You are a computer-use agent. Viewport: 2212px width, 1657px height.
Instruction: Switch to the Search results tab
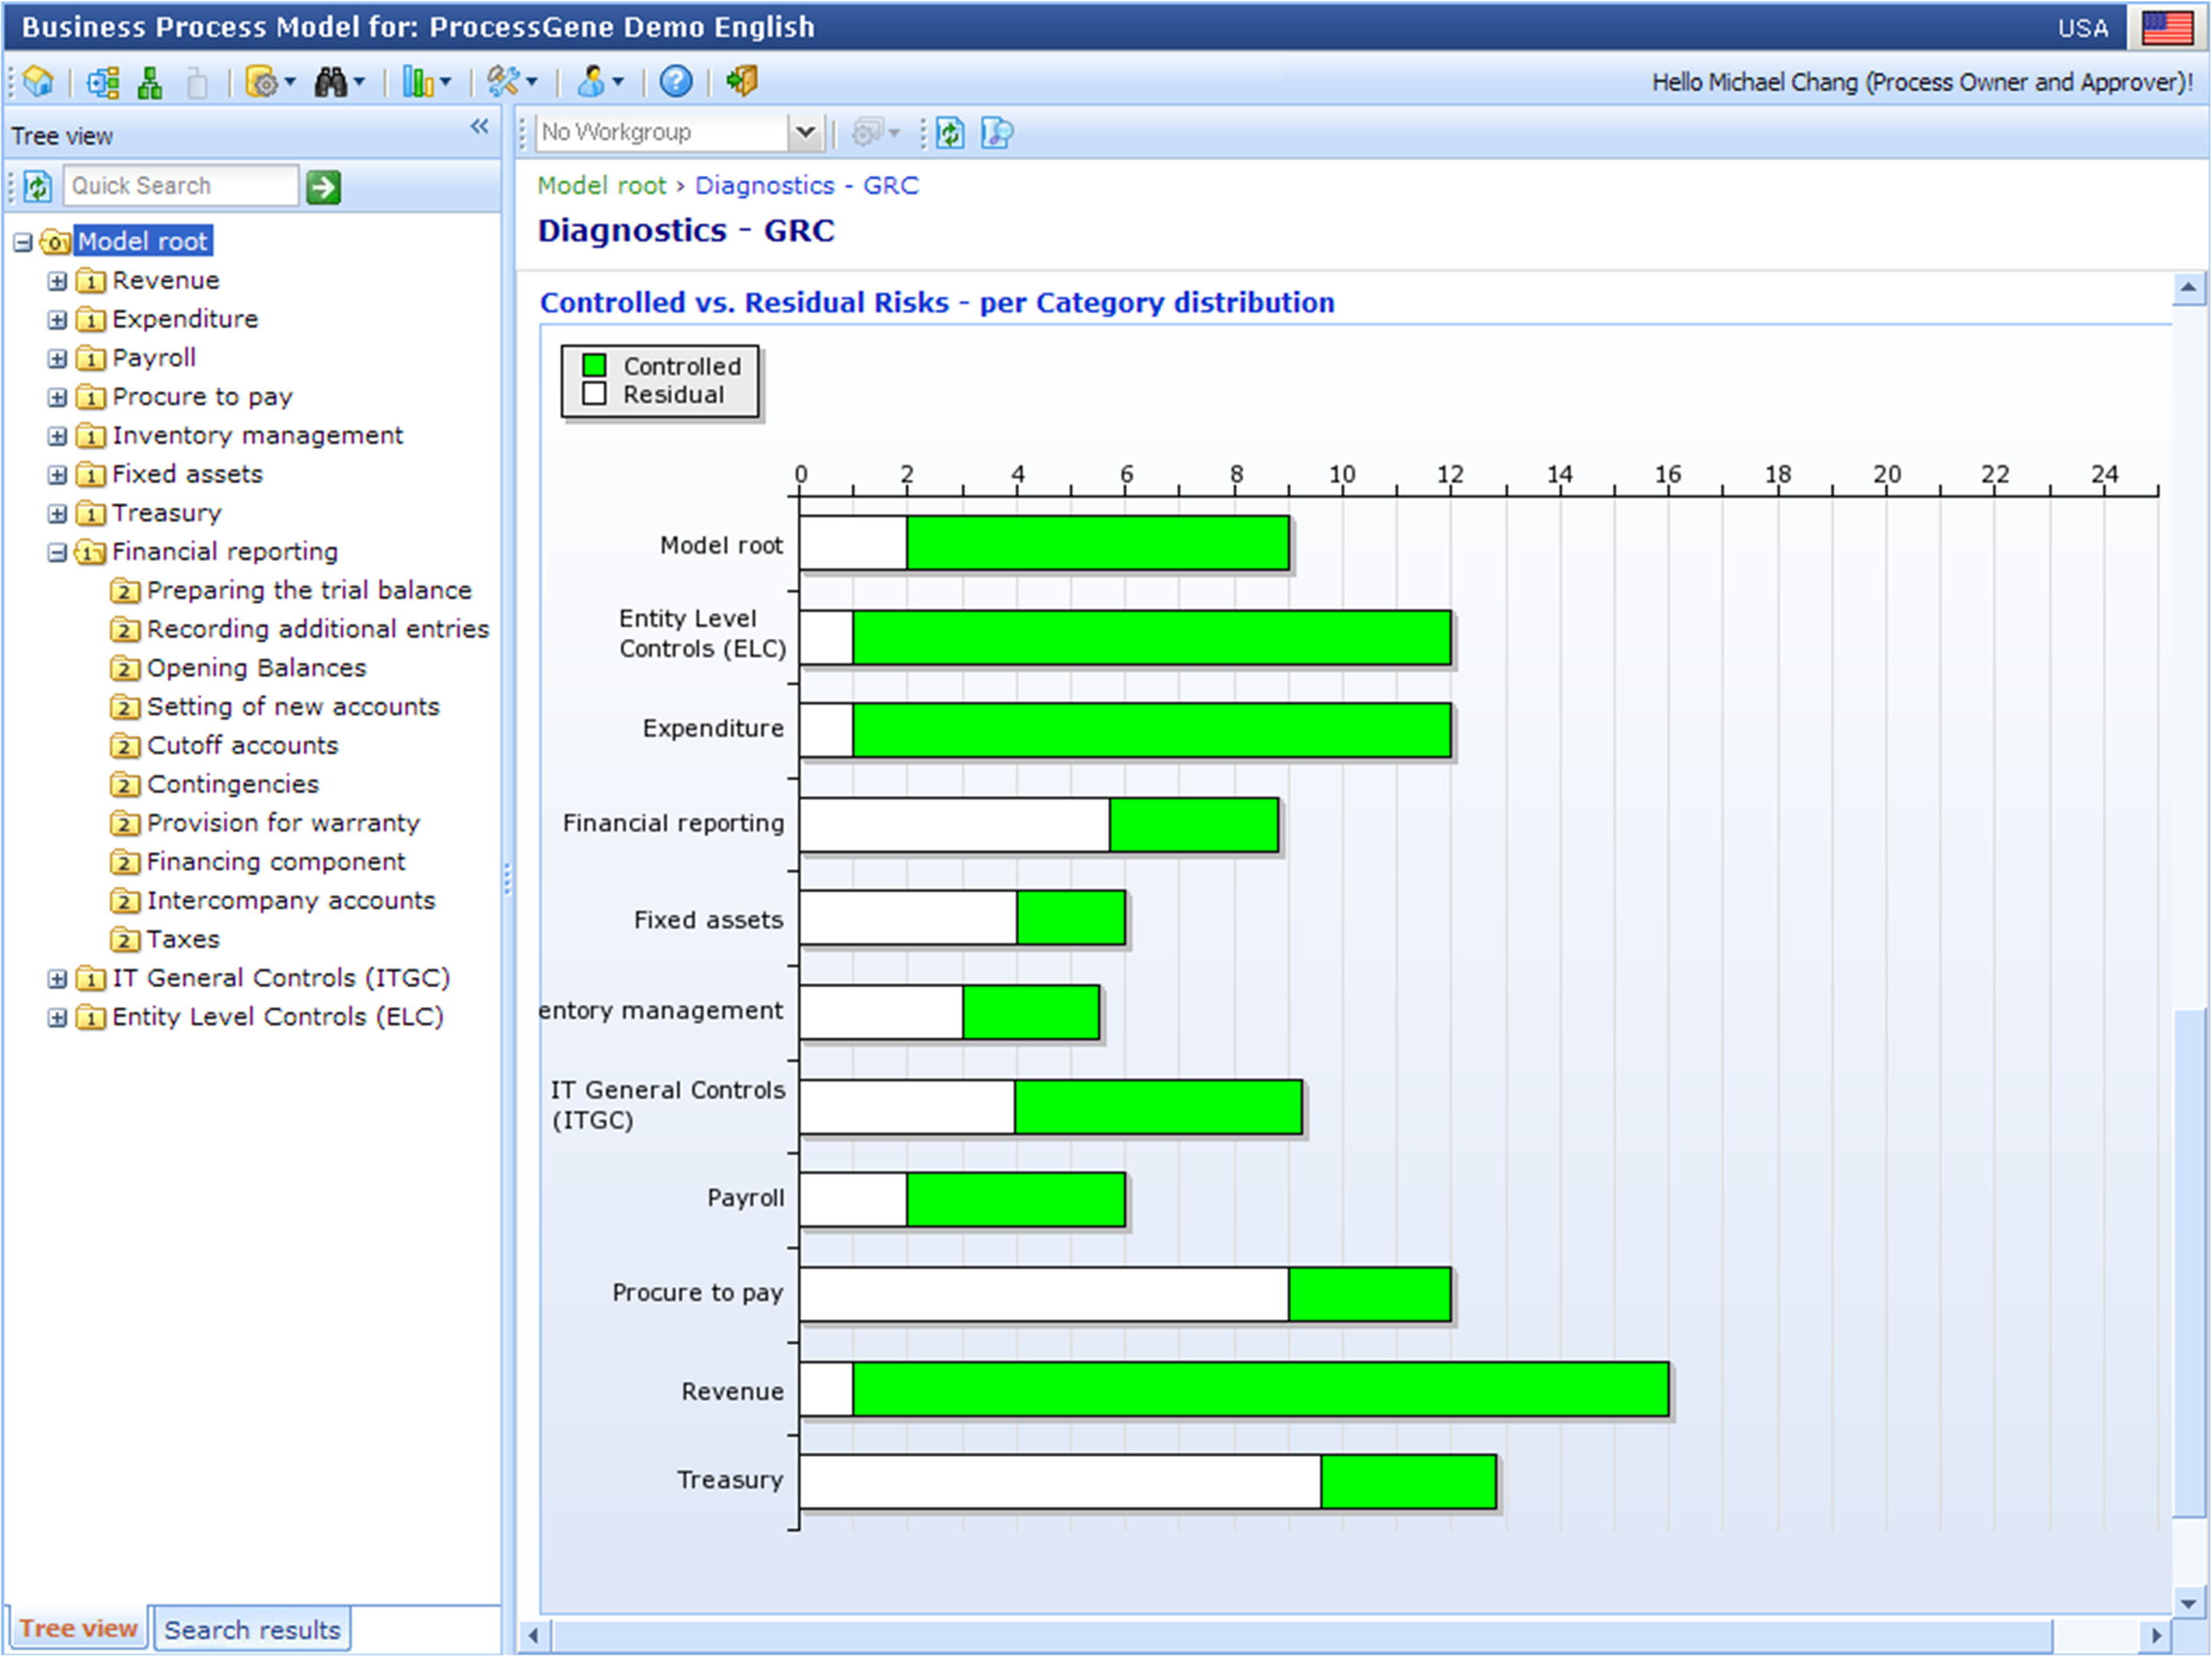251,1629
